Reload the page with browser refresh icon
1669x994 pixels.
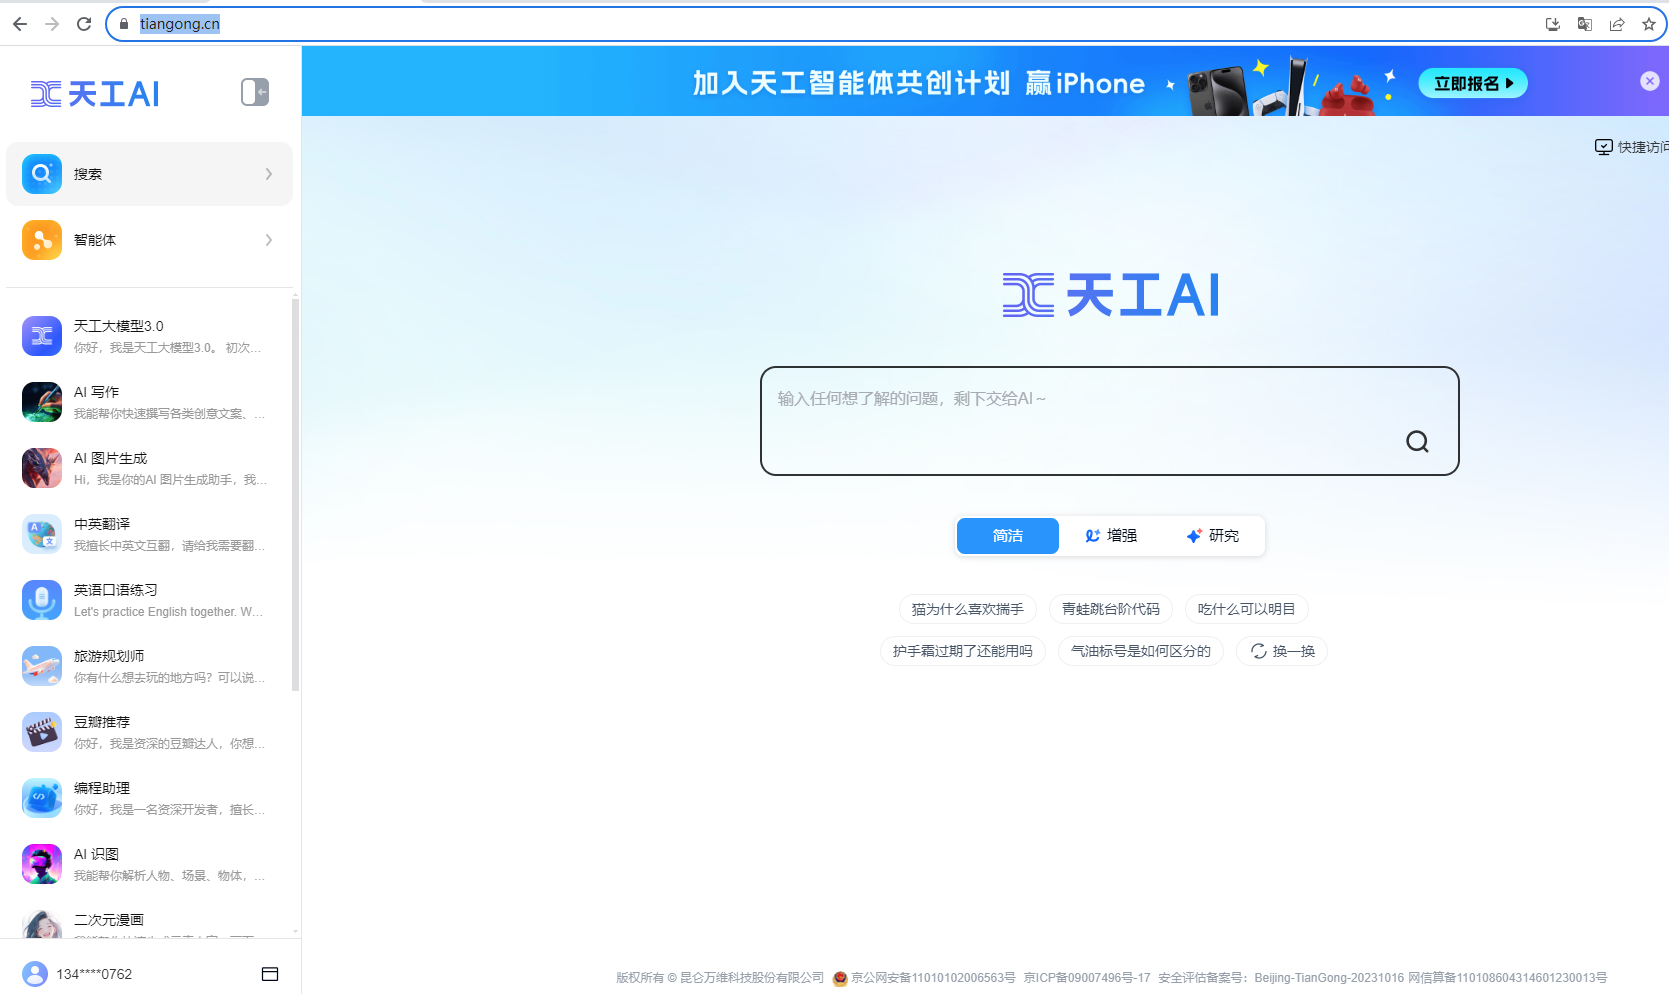pos(84,24)
